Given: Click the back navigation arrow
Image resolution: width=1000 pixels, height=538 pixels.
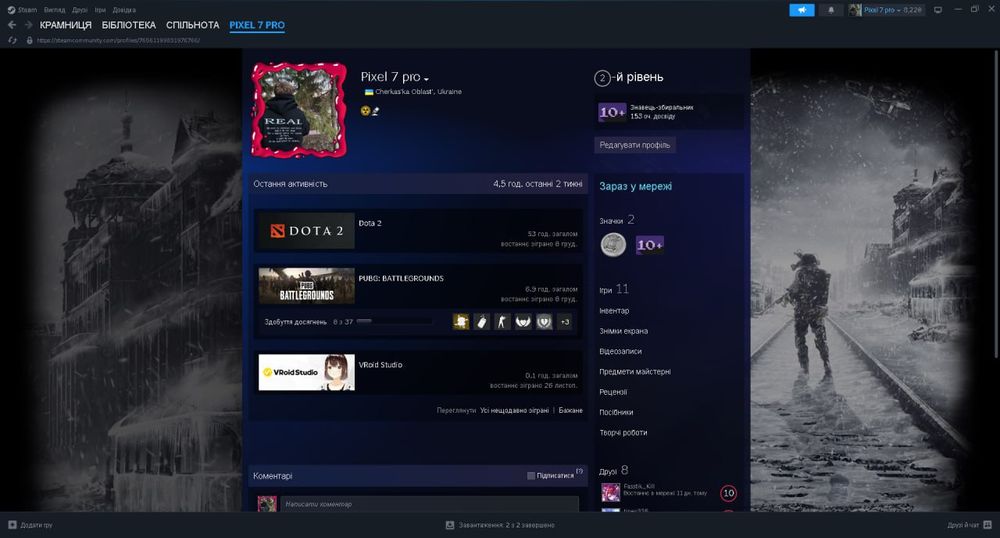Looking at the screenshot, I should 12,25.
